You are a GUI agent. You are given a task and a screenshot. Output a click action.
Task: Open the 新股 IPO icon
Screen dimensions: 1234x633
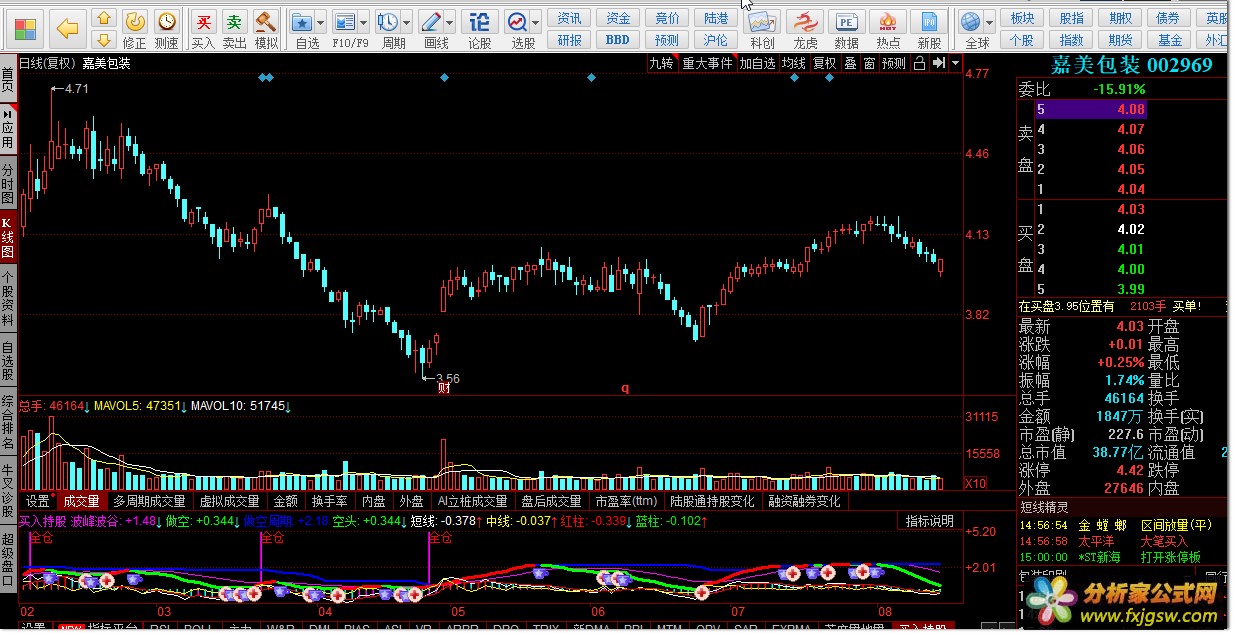(929, 30)
